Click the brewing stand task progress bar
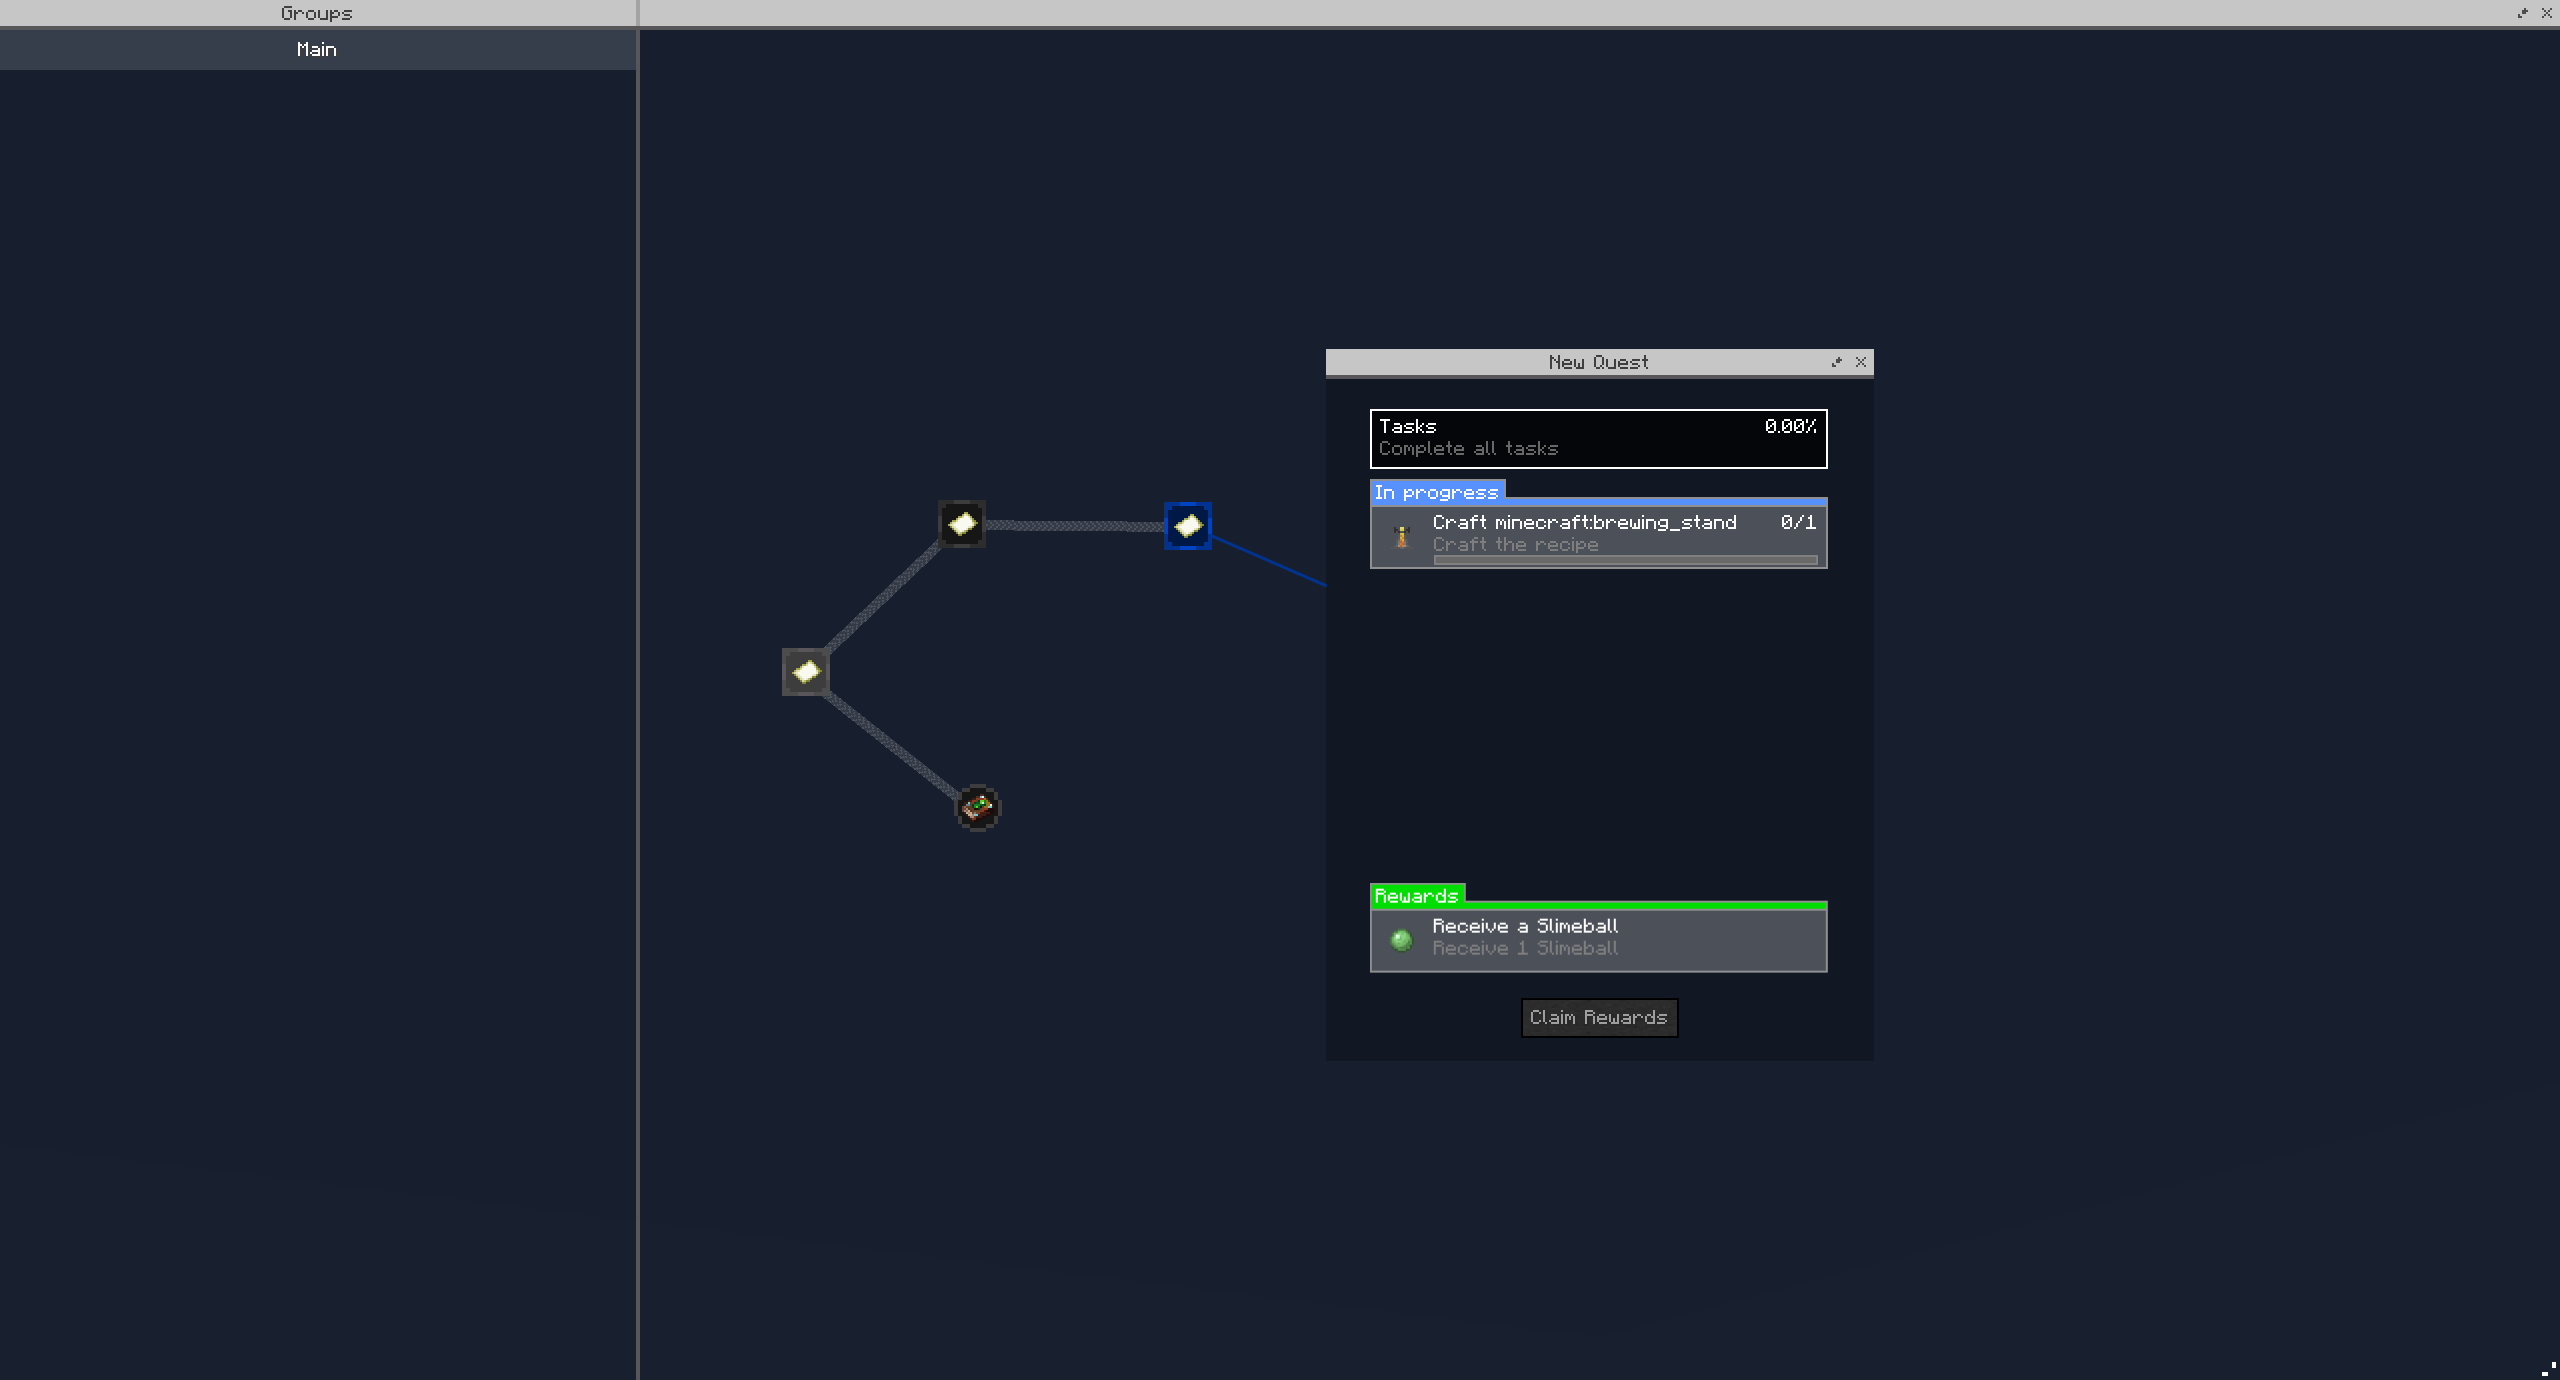2560x1380 pixels. pyautogui.click(x=1625, y=561)
